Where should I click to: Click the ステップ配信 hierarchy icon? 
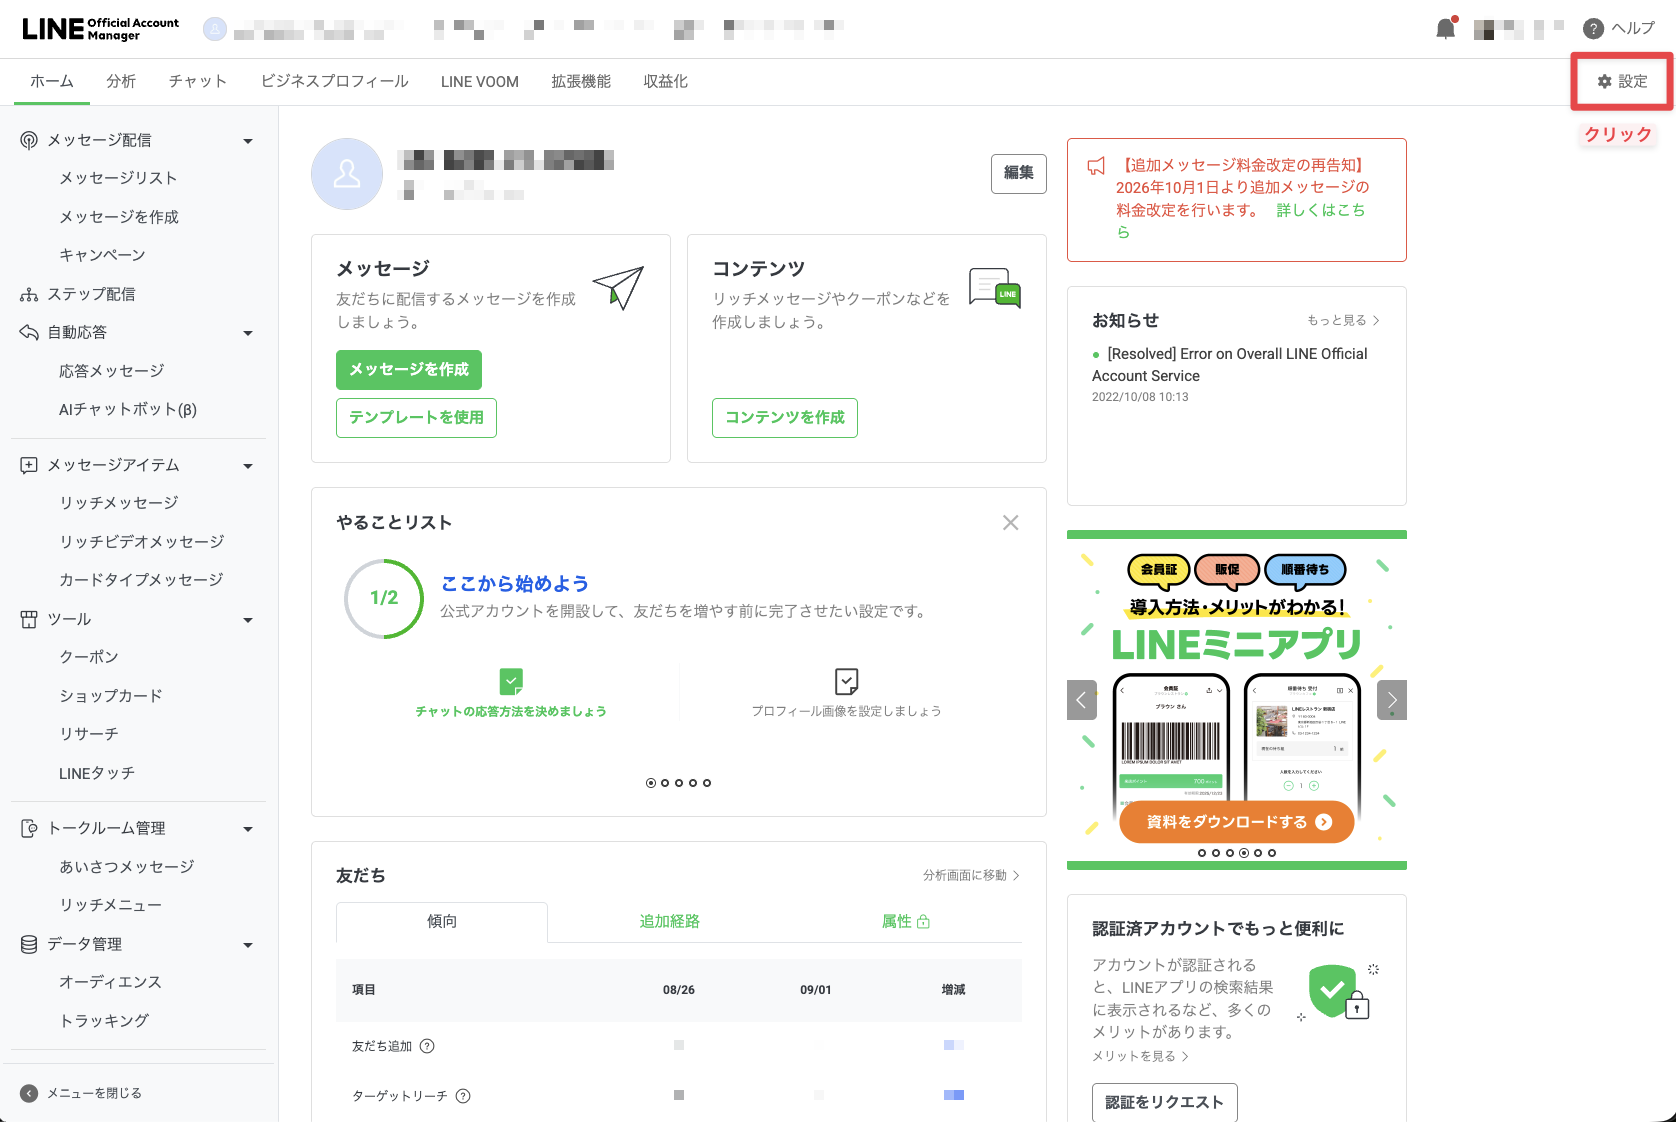click(29, 294)
